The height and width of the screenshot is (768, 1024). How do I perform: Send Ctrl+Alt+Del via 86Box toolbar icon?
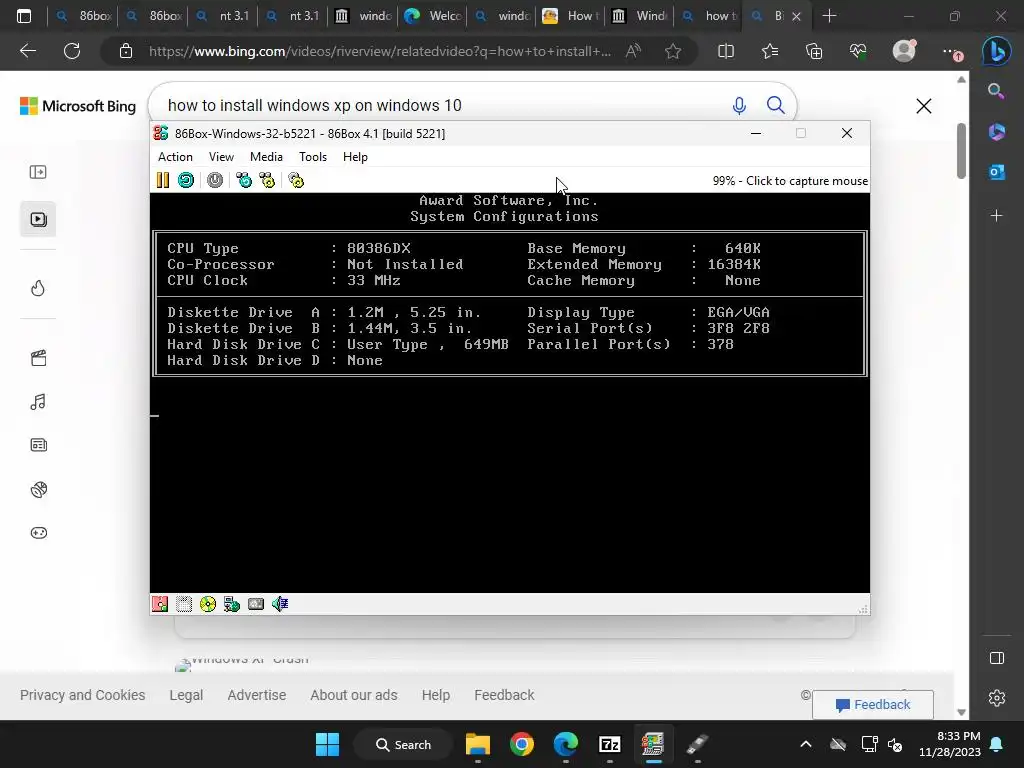pos(244,180)
